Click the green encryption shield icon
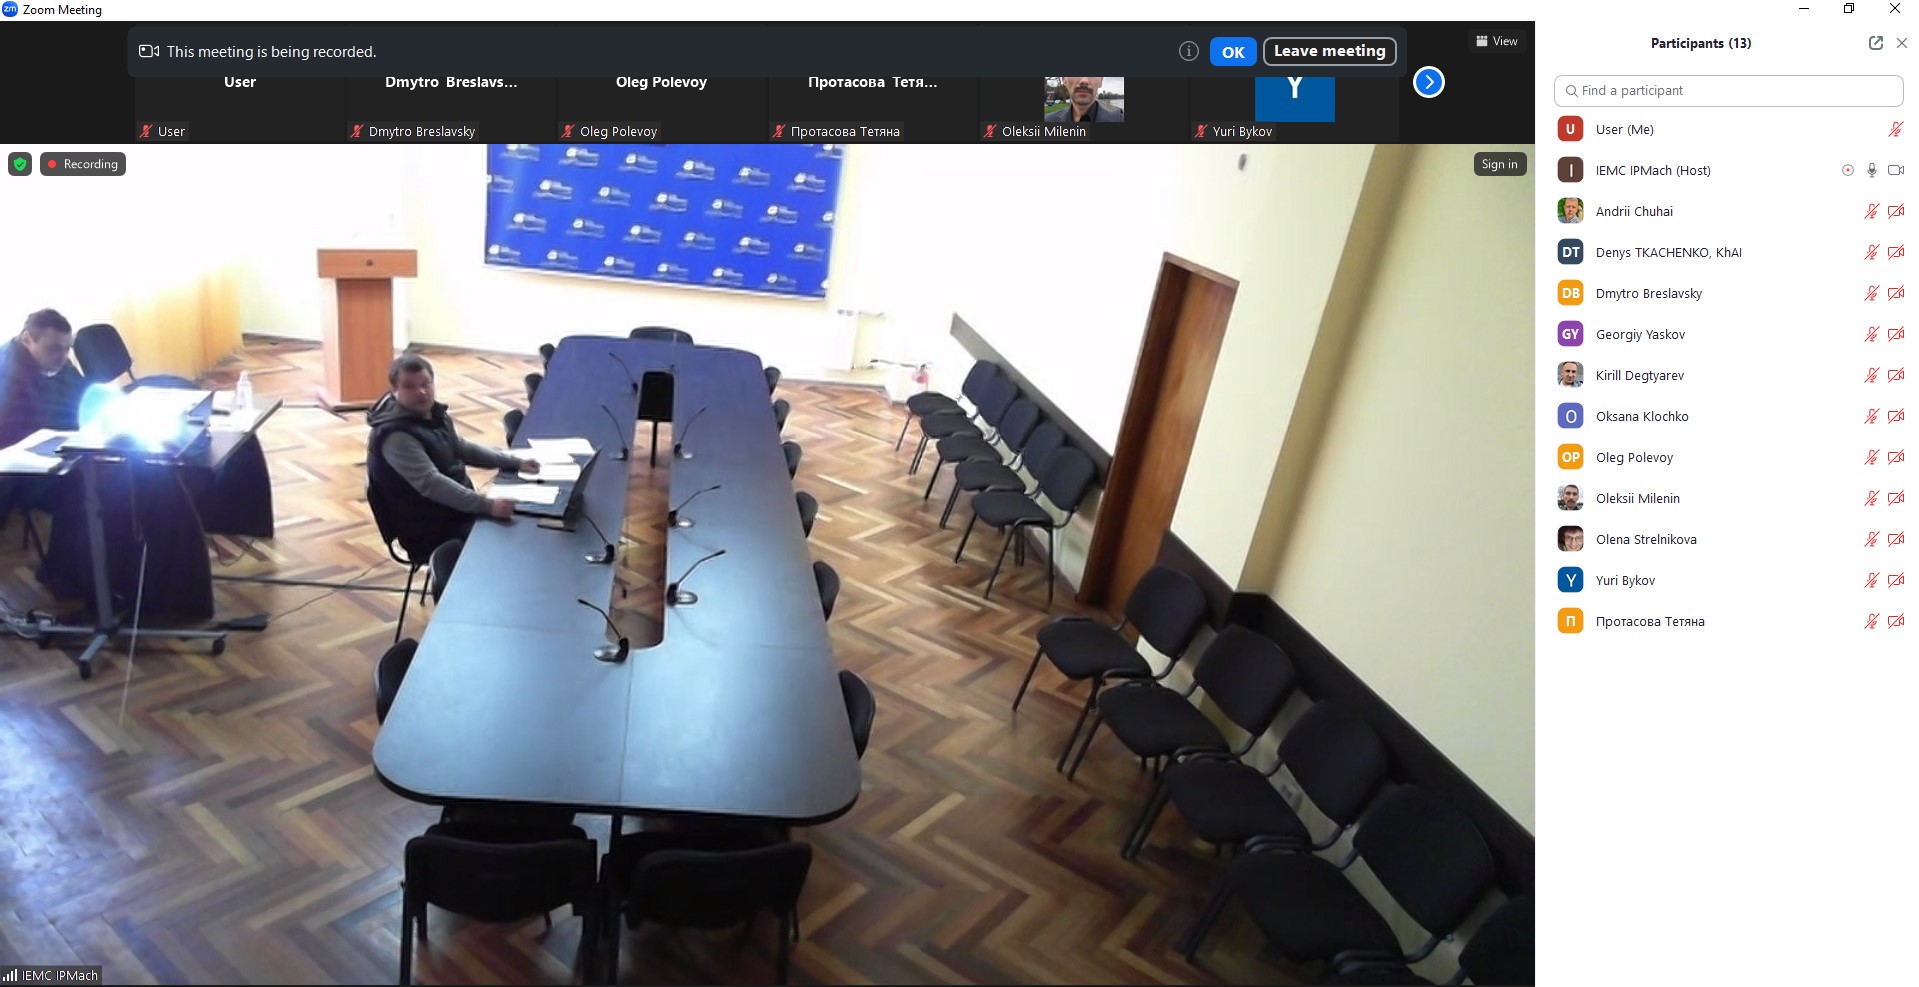 pos(20,164)
